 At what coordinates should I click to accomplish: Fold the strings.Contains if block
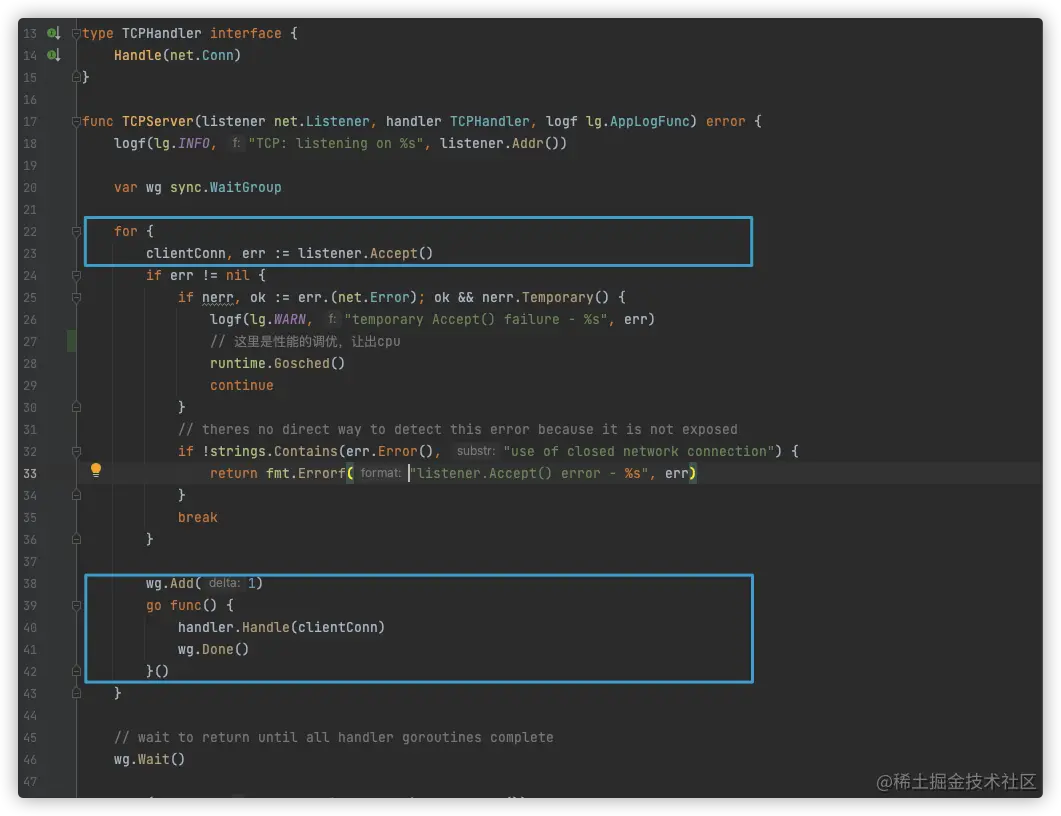click(x=76, y=451)
